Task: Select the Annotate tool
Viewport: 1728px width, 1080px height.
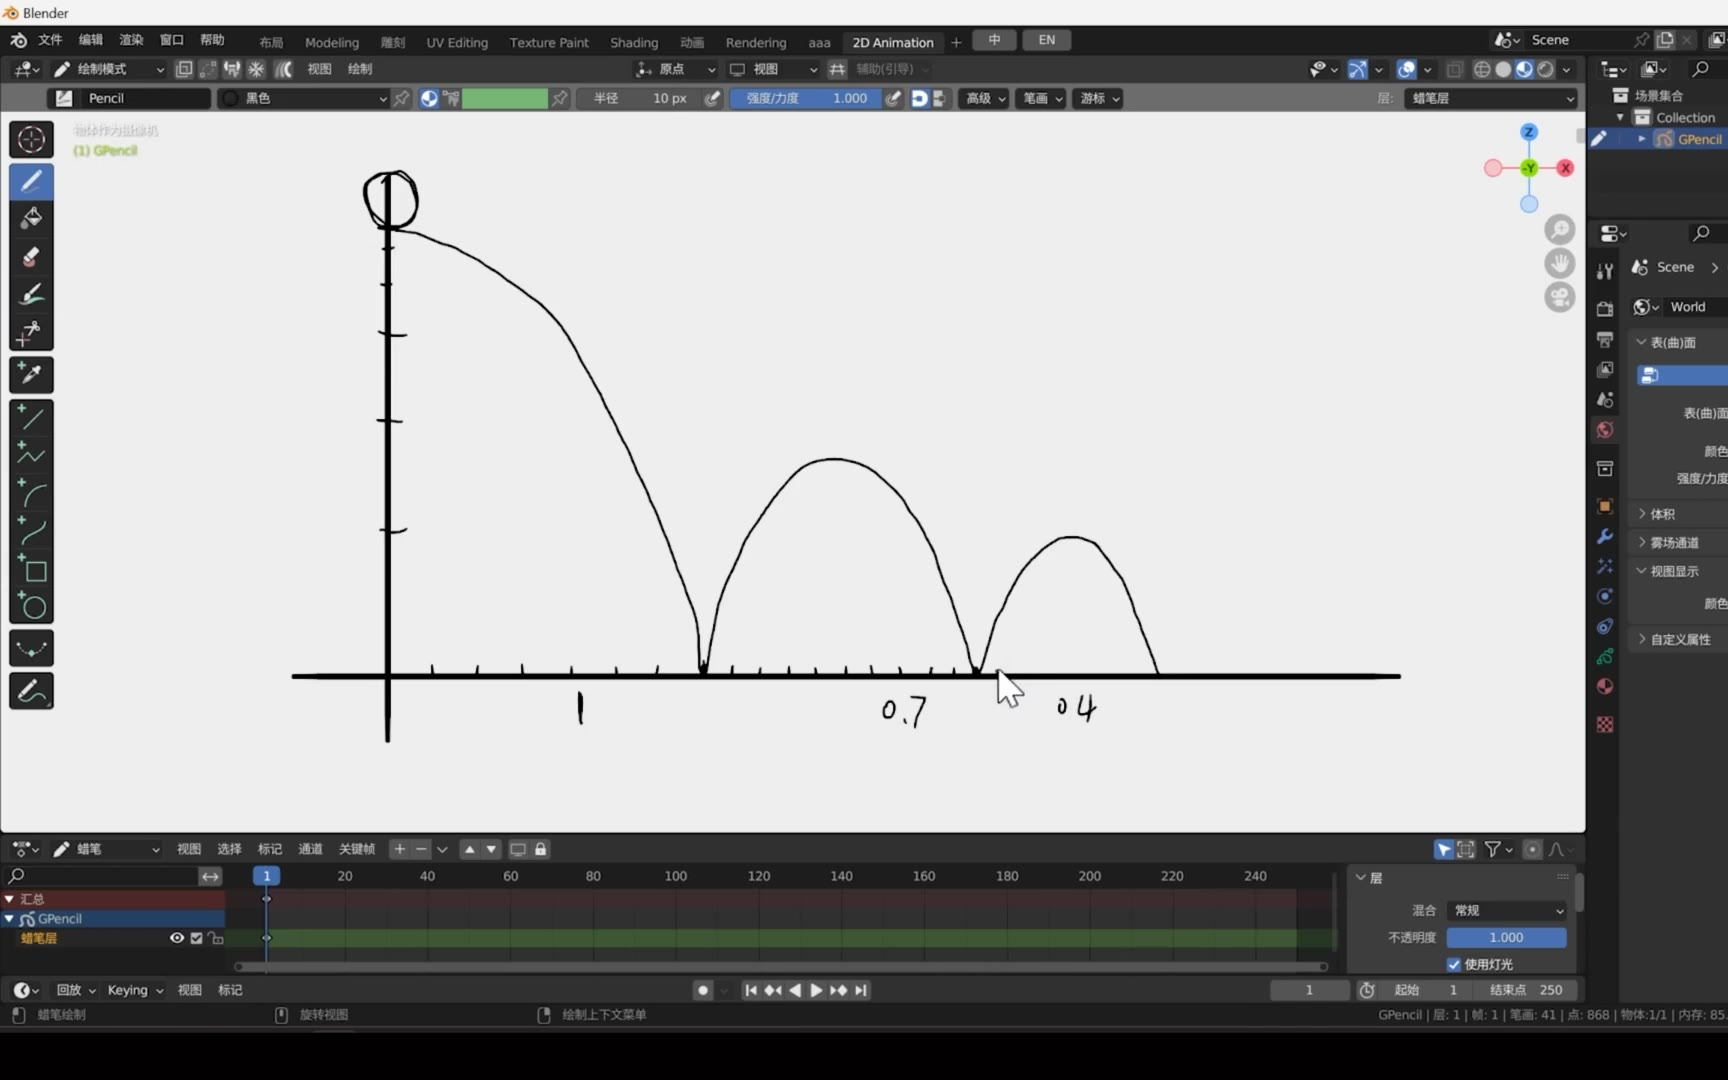Action: (31, 691)
